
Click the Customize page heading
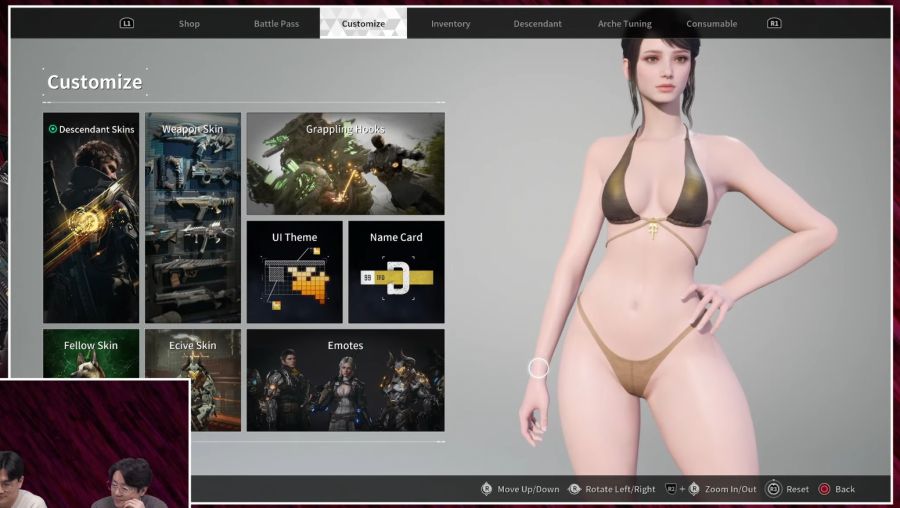pos(95,82)
